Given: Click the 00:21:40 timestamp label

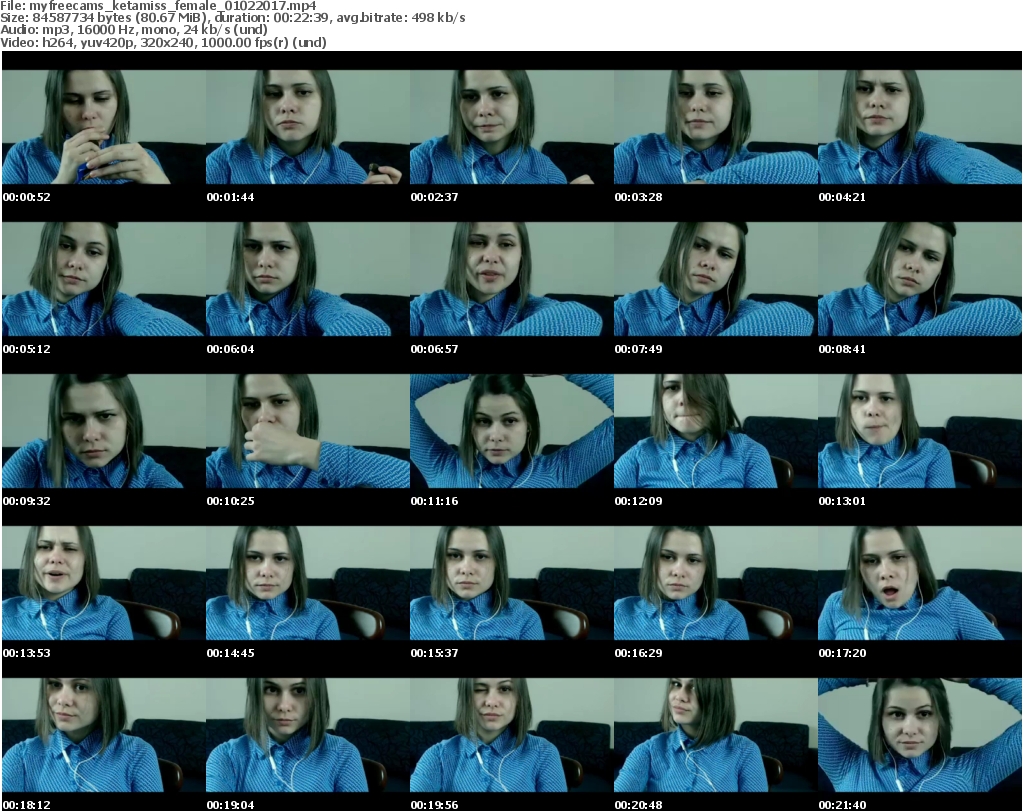Looking at the screenshot, I should [842, 804].
